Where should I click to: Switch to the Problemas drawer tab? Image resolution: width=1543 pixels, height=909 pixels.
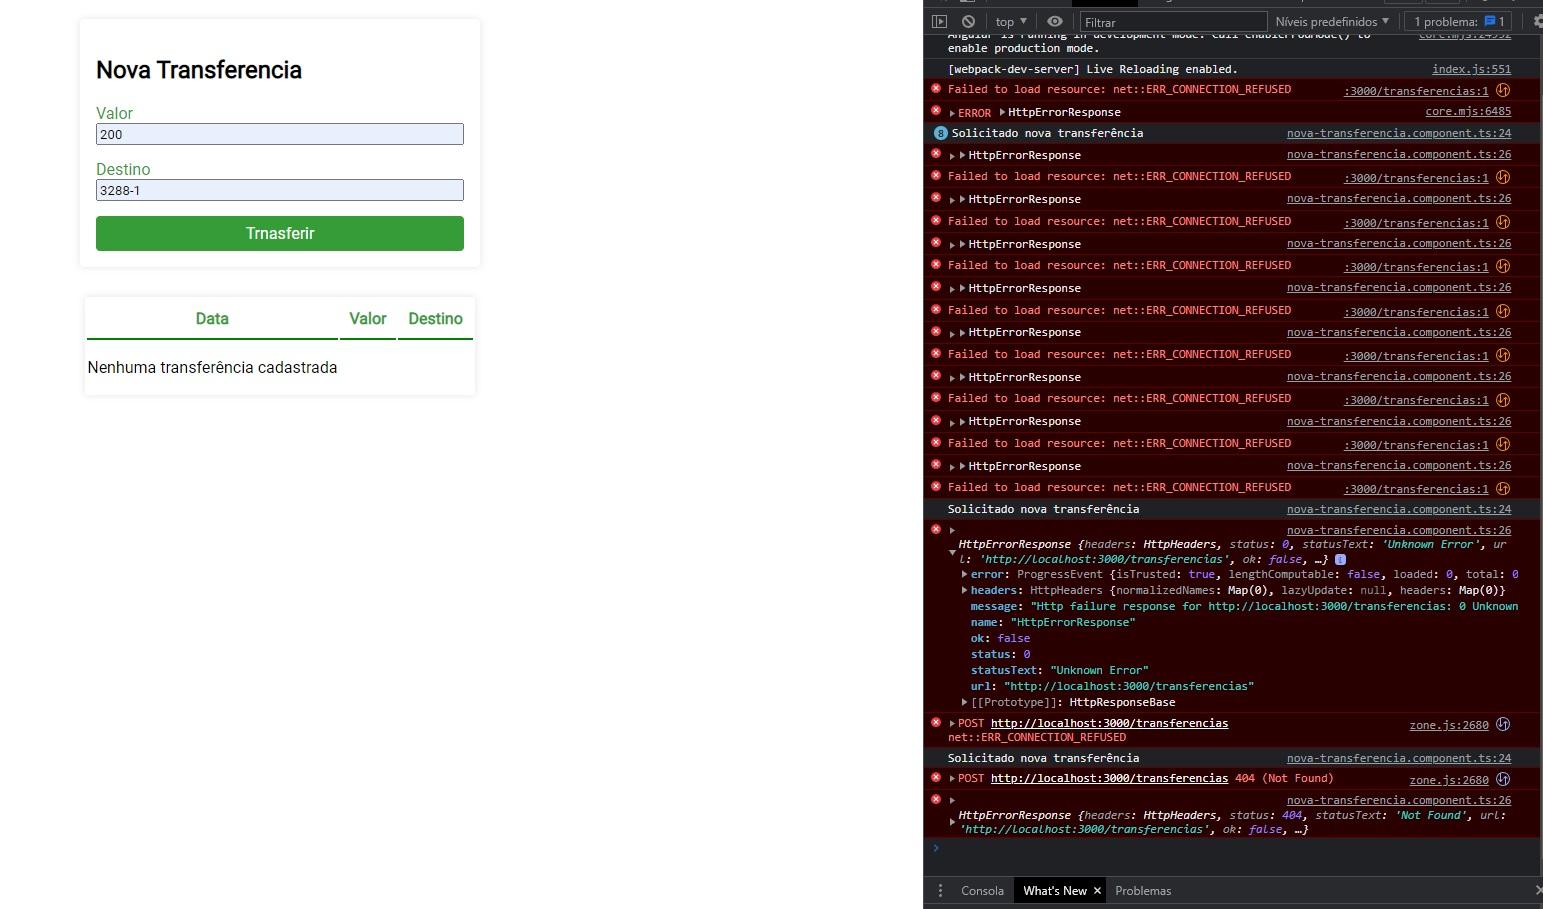point(1143,890)
